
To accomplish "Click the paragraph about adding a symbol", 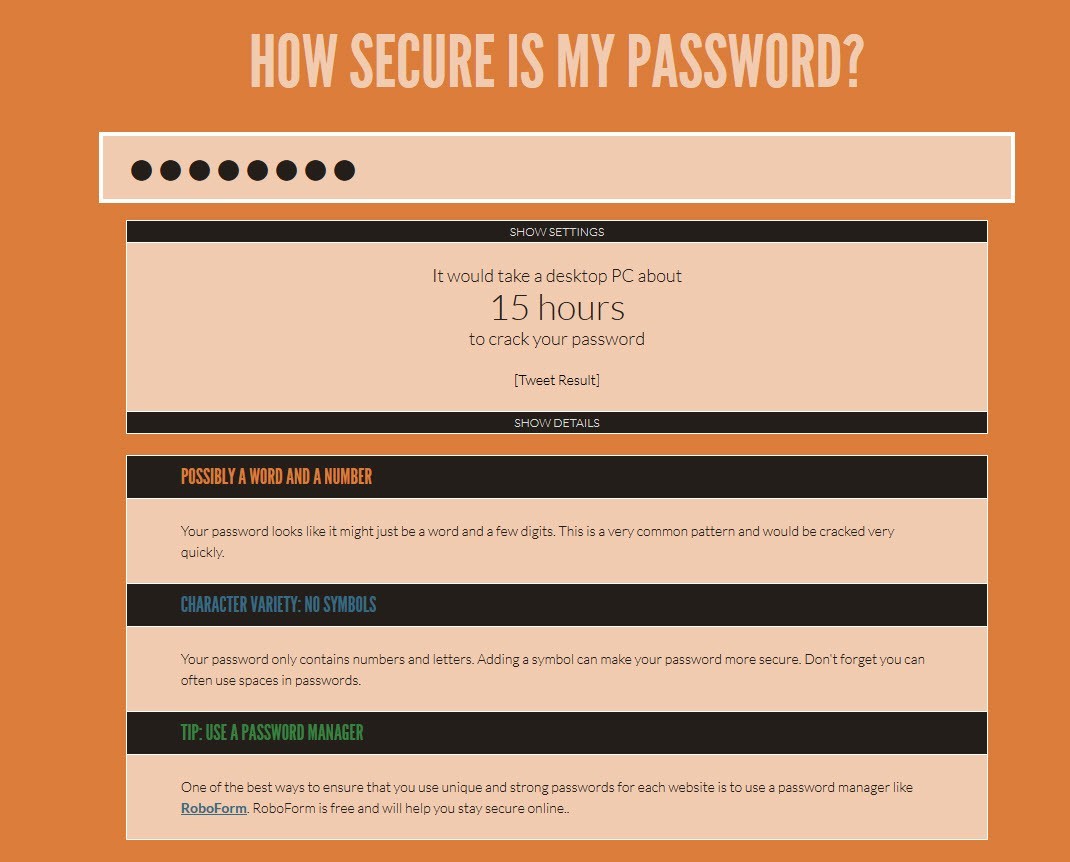I will pyautogui.click(x=553, y=670).
